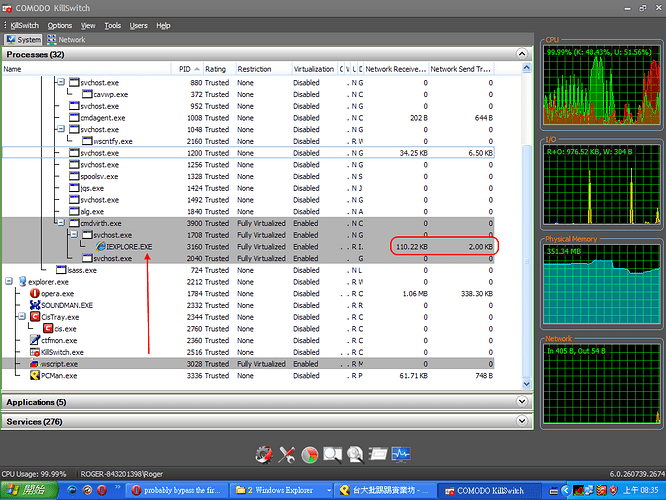Screen dimensions: 666x500
Task: Collapse the svchost.exe PID 1708 tree node
Action: coord(74,234)
